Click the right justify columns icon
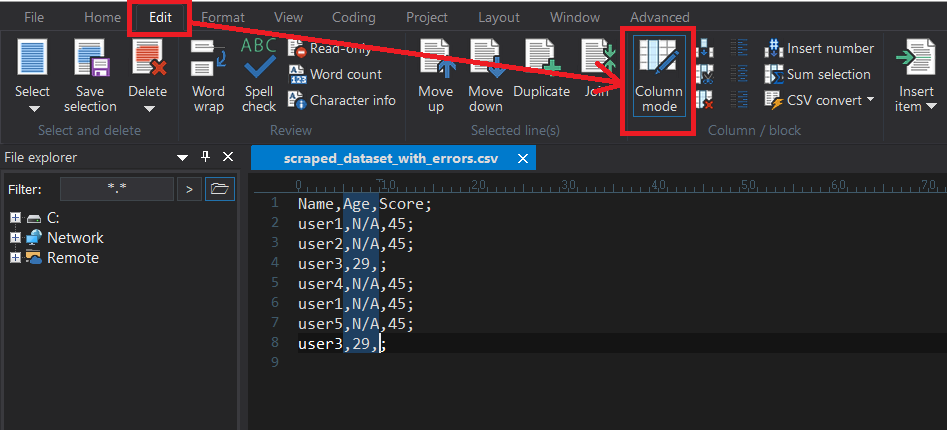947x430 pixels. click(739, 100)
